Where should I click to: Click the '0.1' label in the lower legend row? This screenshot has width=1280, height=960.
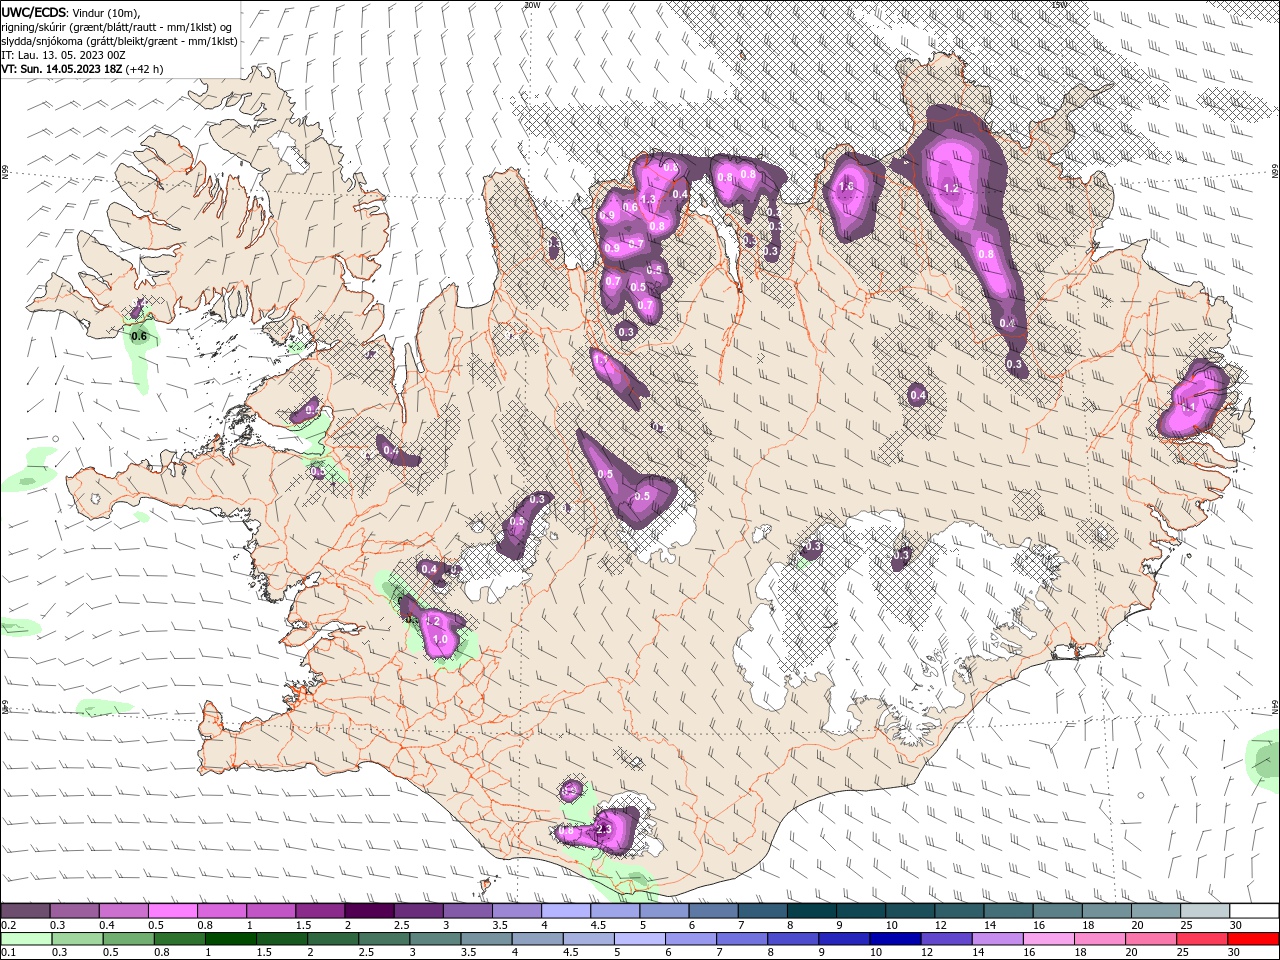(x=8, y=953)
